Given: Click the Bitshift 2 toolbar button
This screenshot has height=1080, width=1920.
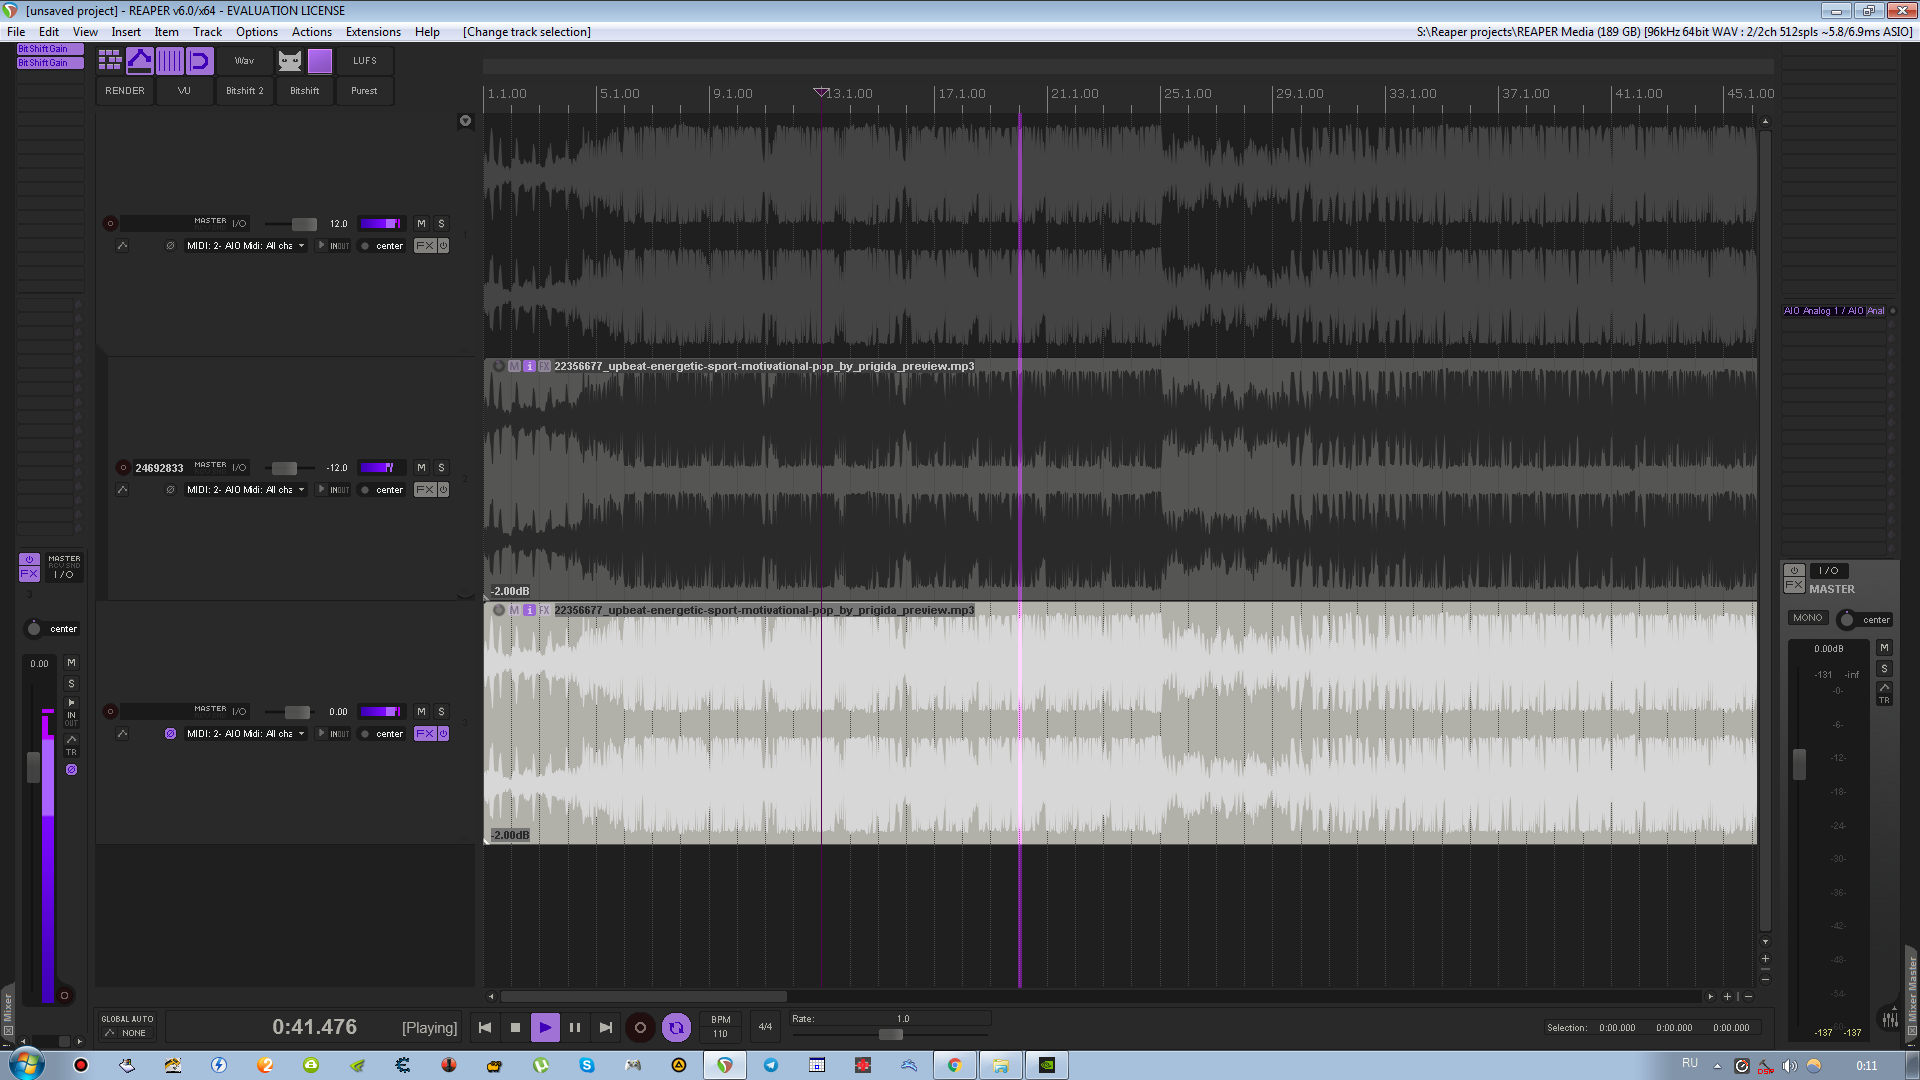Looking at the screenshot, I should point(245,91).
